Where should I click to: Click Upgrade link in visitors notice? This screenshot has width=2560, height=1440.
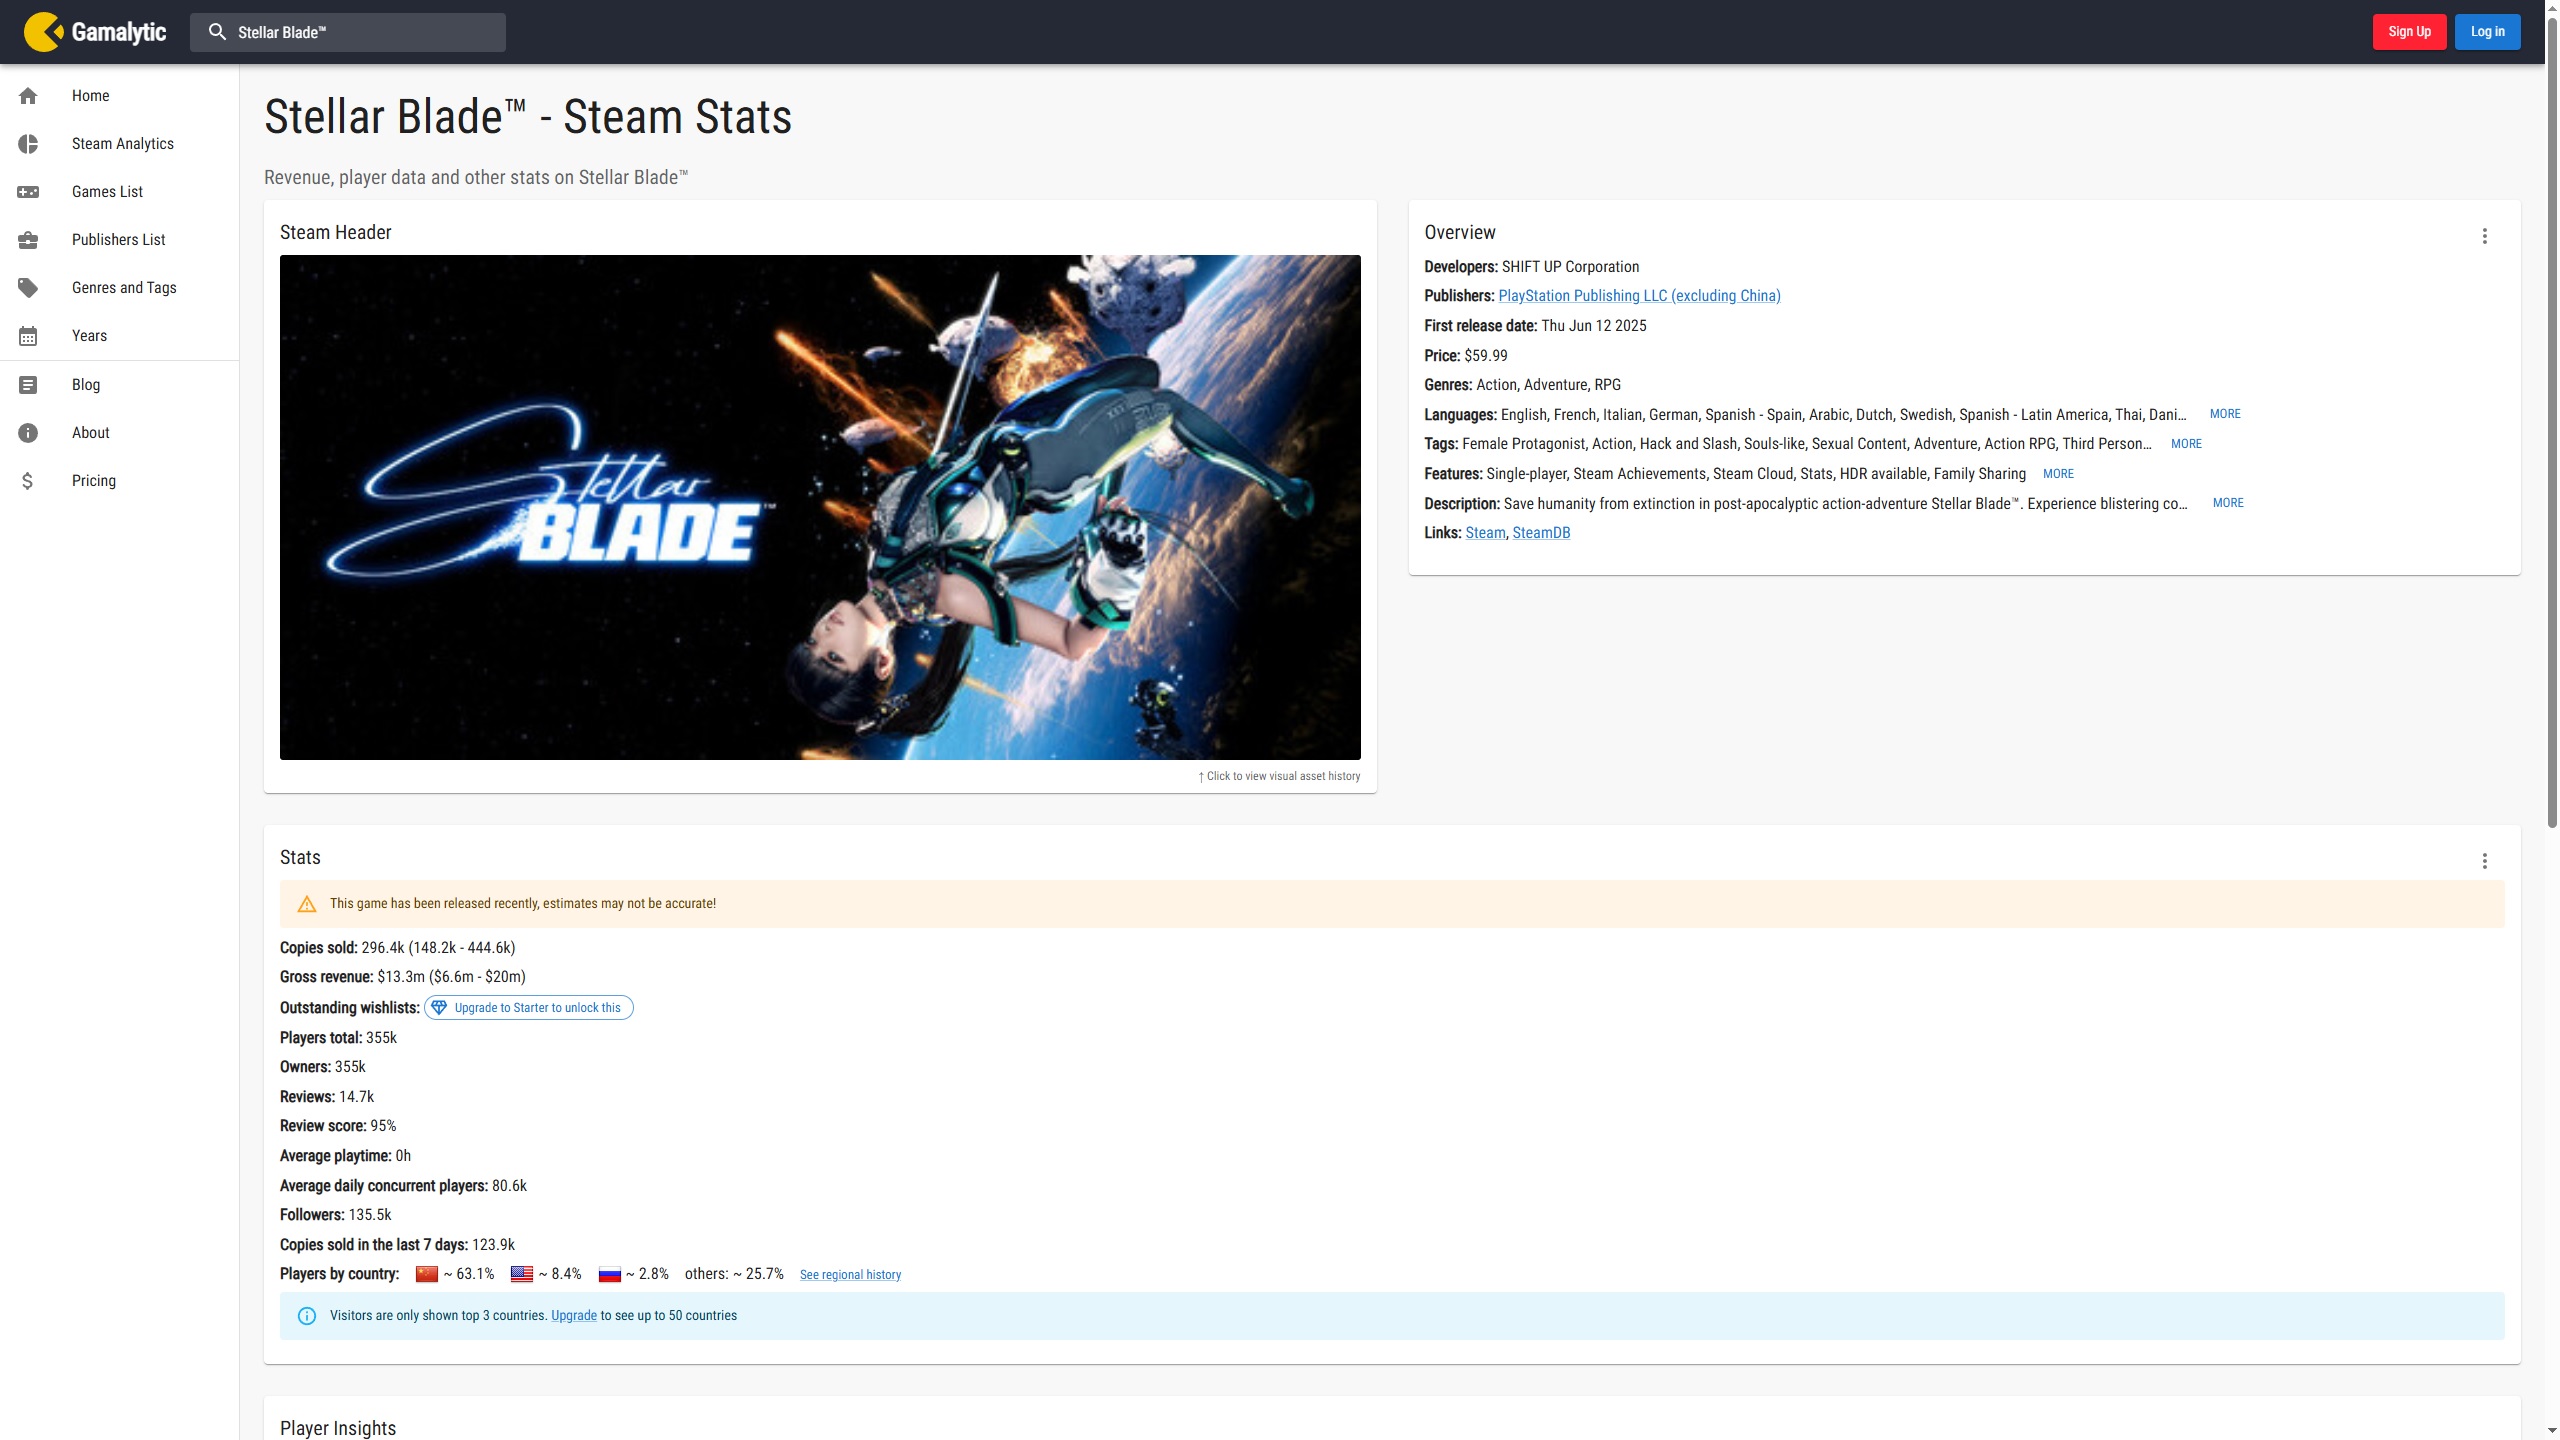574,1316
